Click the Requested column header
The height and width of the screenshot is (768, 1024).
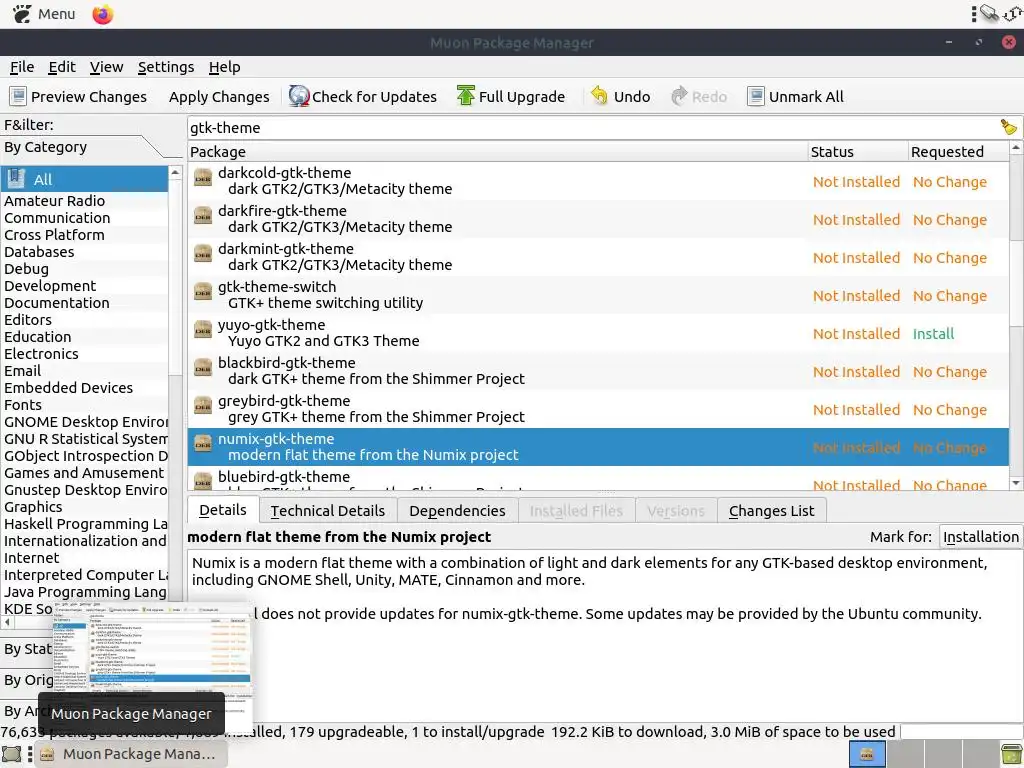(x=958, y=152)
